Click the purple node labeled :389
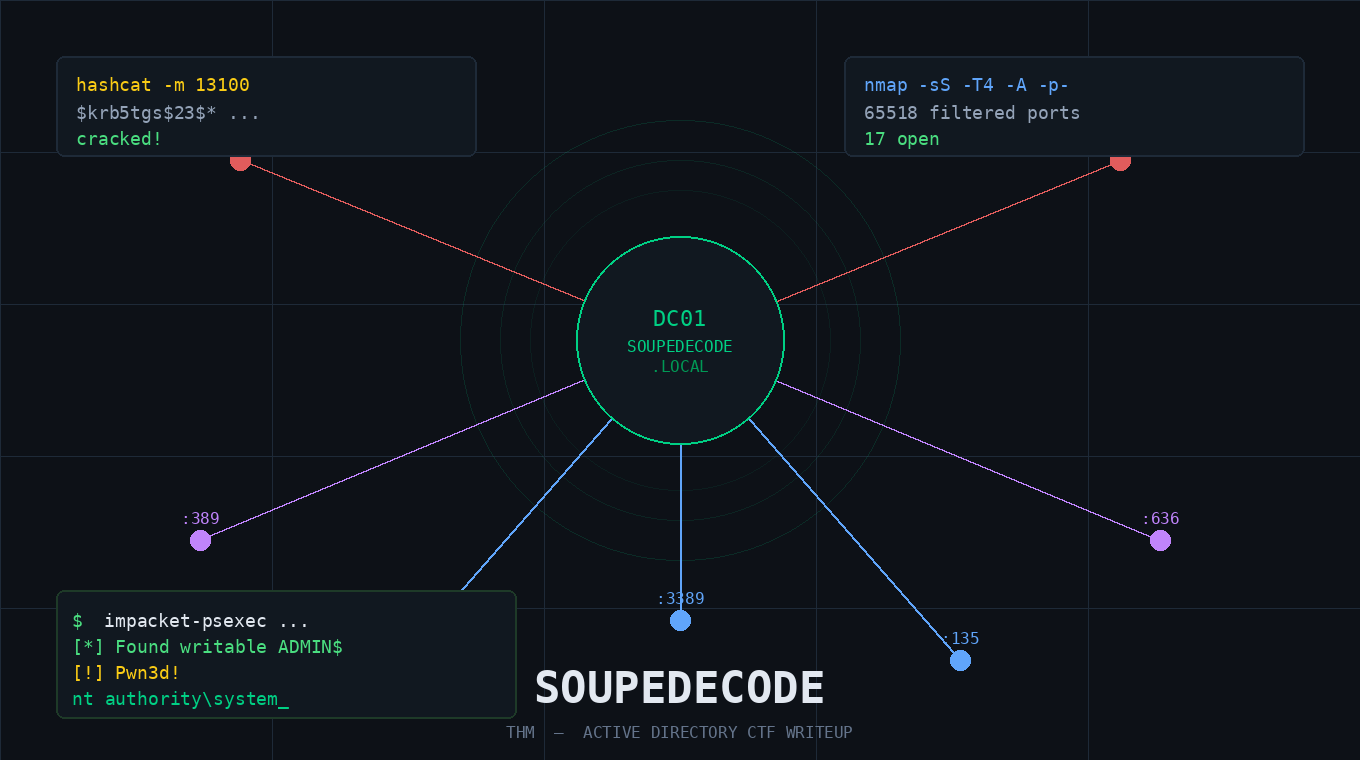 tap(200, 540)
